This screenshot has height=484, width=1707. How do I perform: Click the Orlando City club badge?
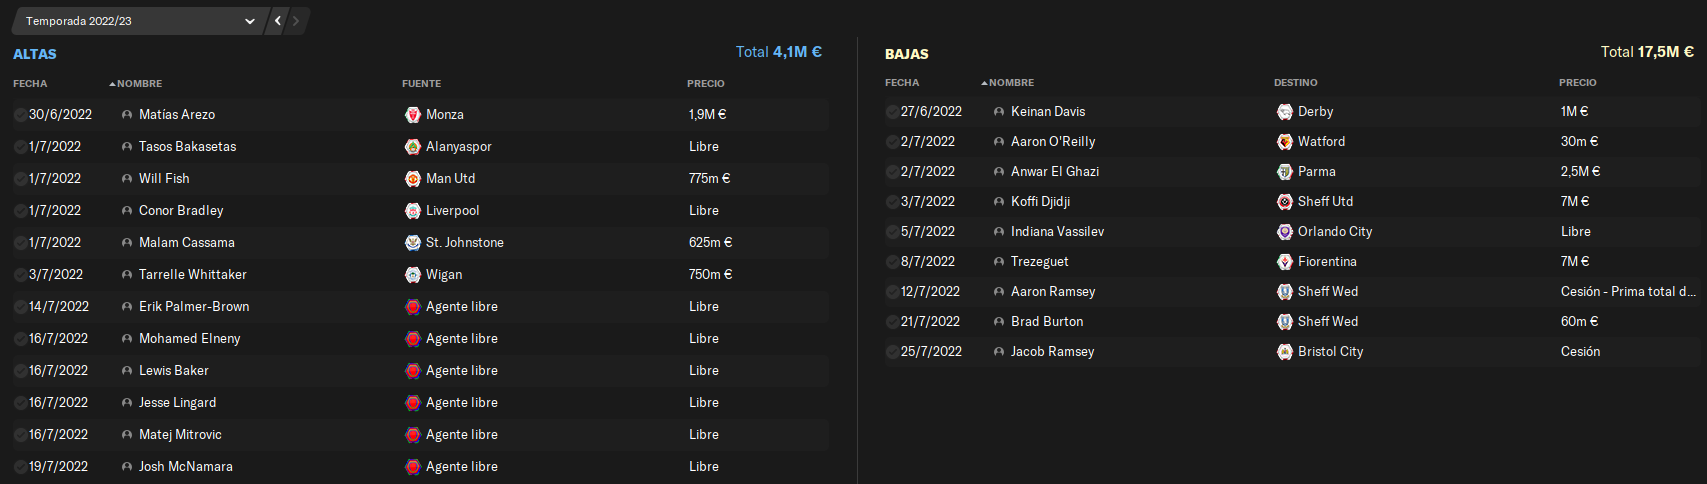tap(1285, 232)
